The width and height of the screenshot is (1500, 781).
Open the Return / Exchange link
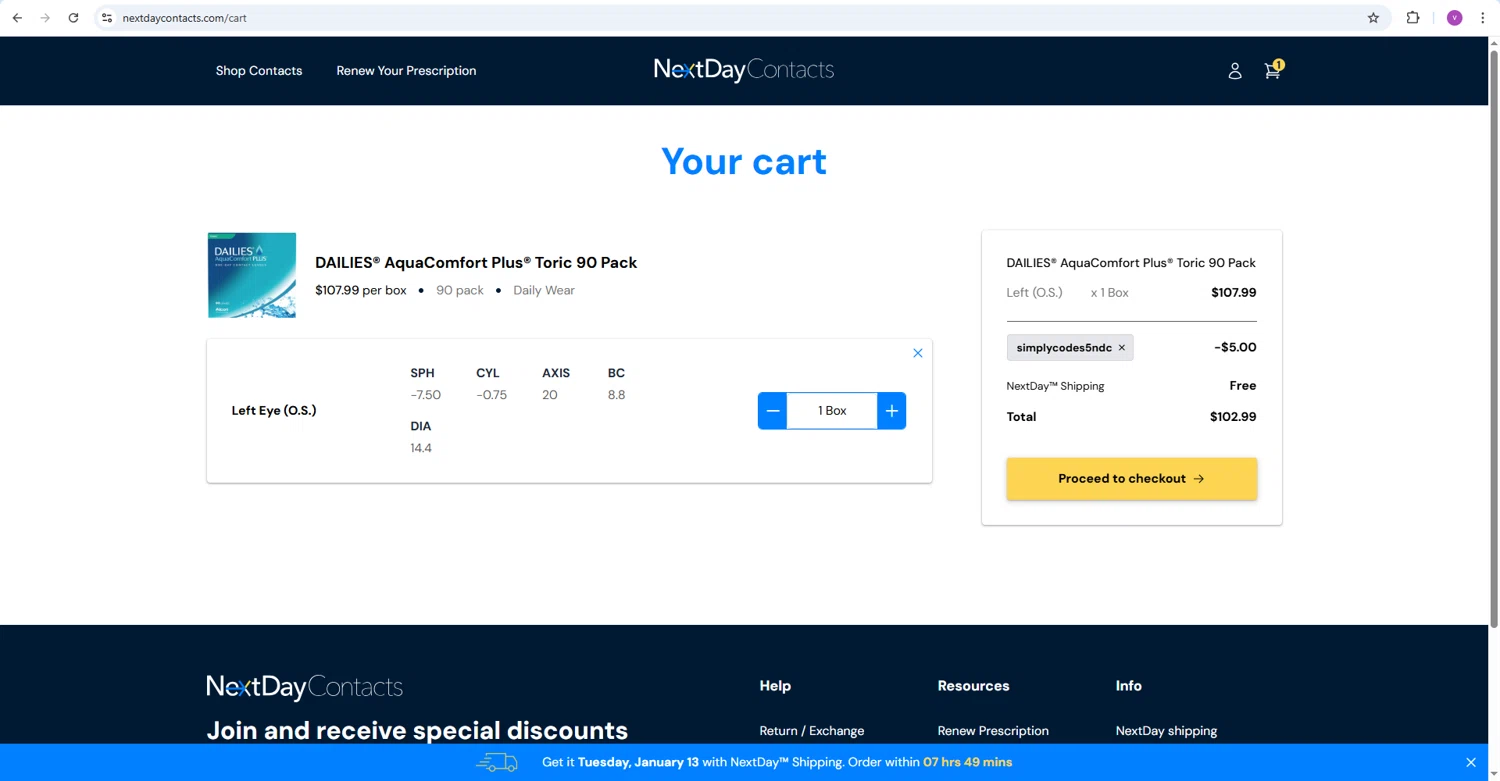click(x=811, y=731)
